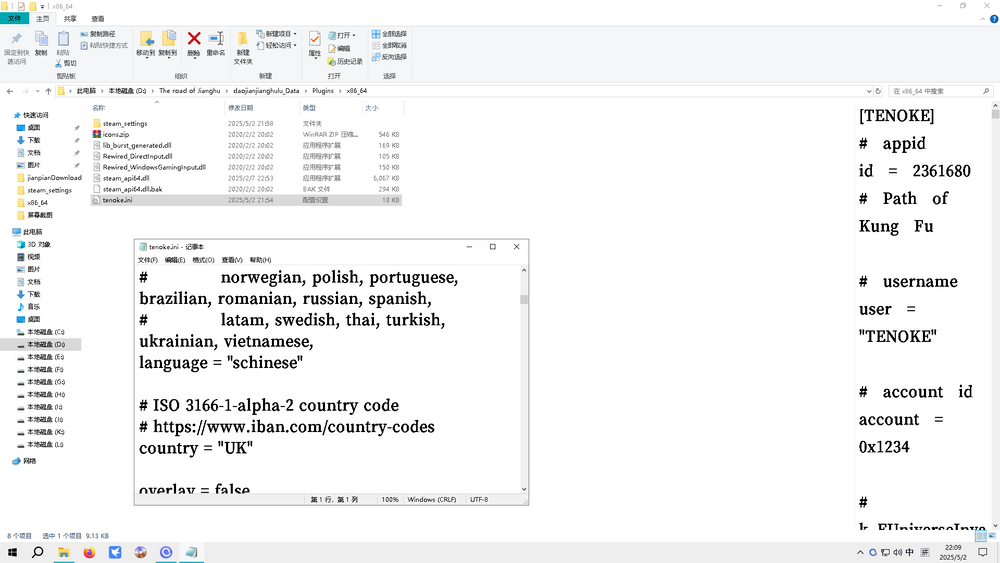Sort by the 名称 column header
The height and width of the screenshot is (563, 1000).
(x=98, y=108)
